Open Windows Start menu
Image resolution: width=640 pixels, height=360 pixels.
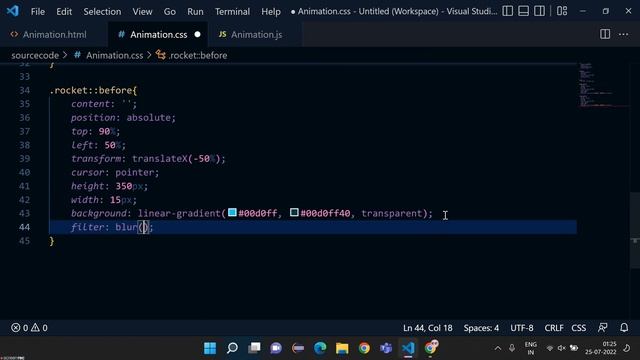click(x=210, y=348)
